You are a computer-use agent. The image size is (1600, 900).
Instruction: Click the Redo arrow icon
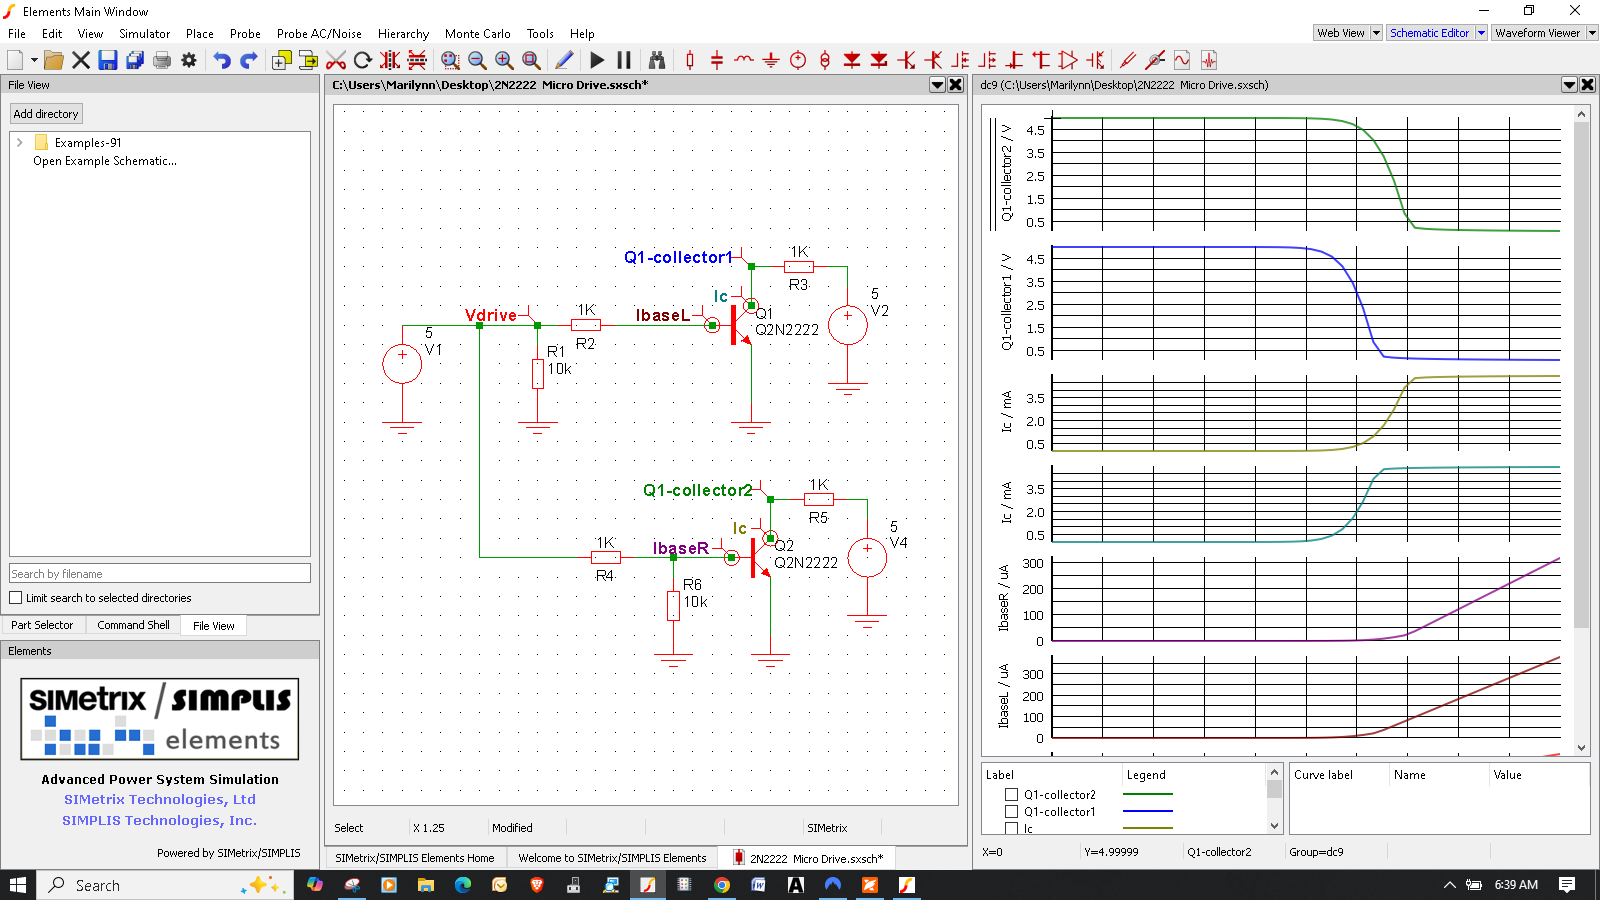249,60
